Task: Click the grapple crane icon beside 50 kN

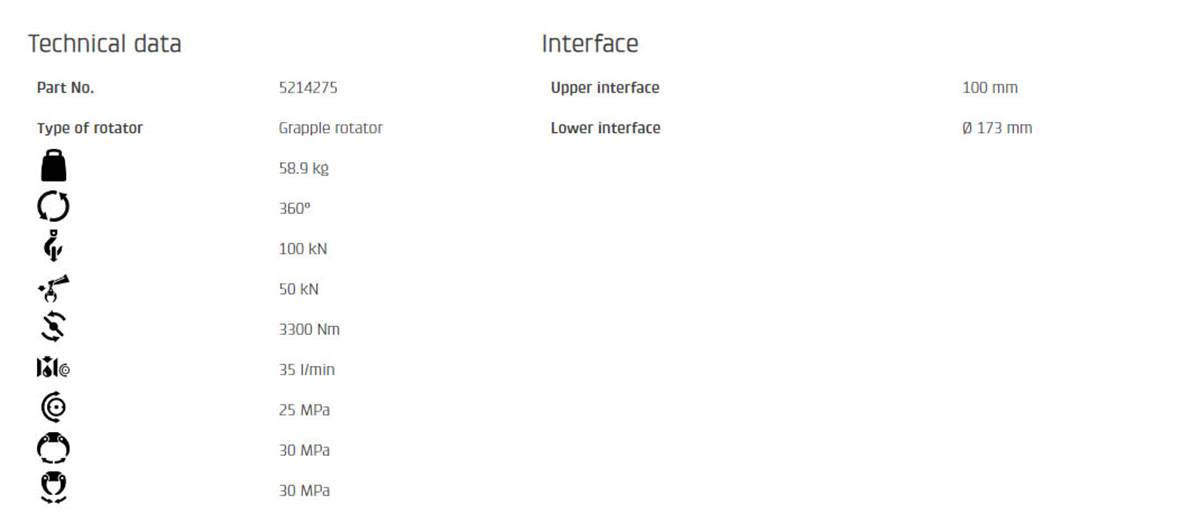Action: [53, 288]
